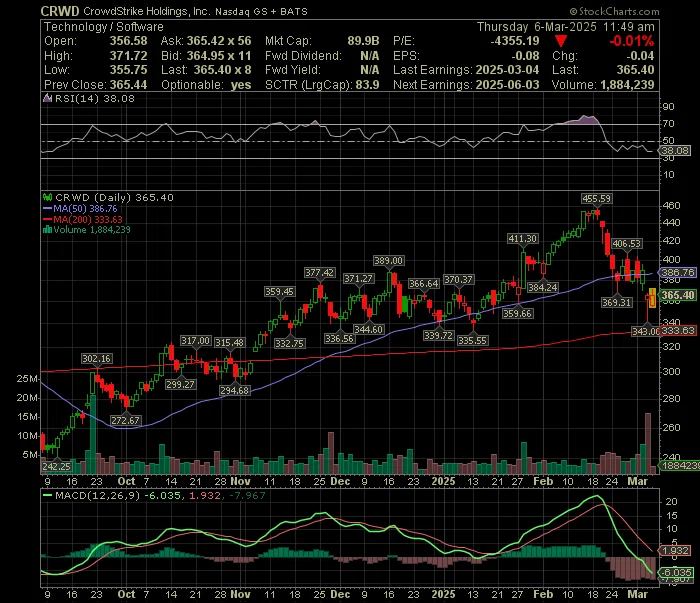Screen dimensions: 700x603
Task: Click the CRWD (Daily) candlestick legend icon
Action: tap(47, 197)
